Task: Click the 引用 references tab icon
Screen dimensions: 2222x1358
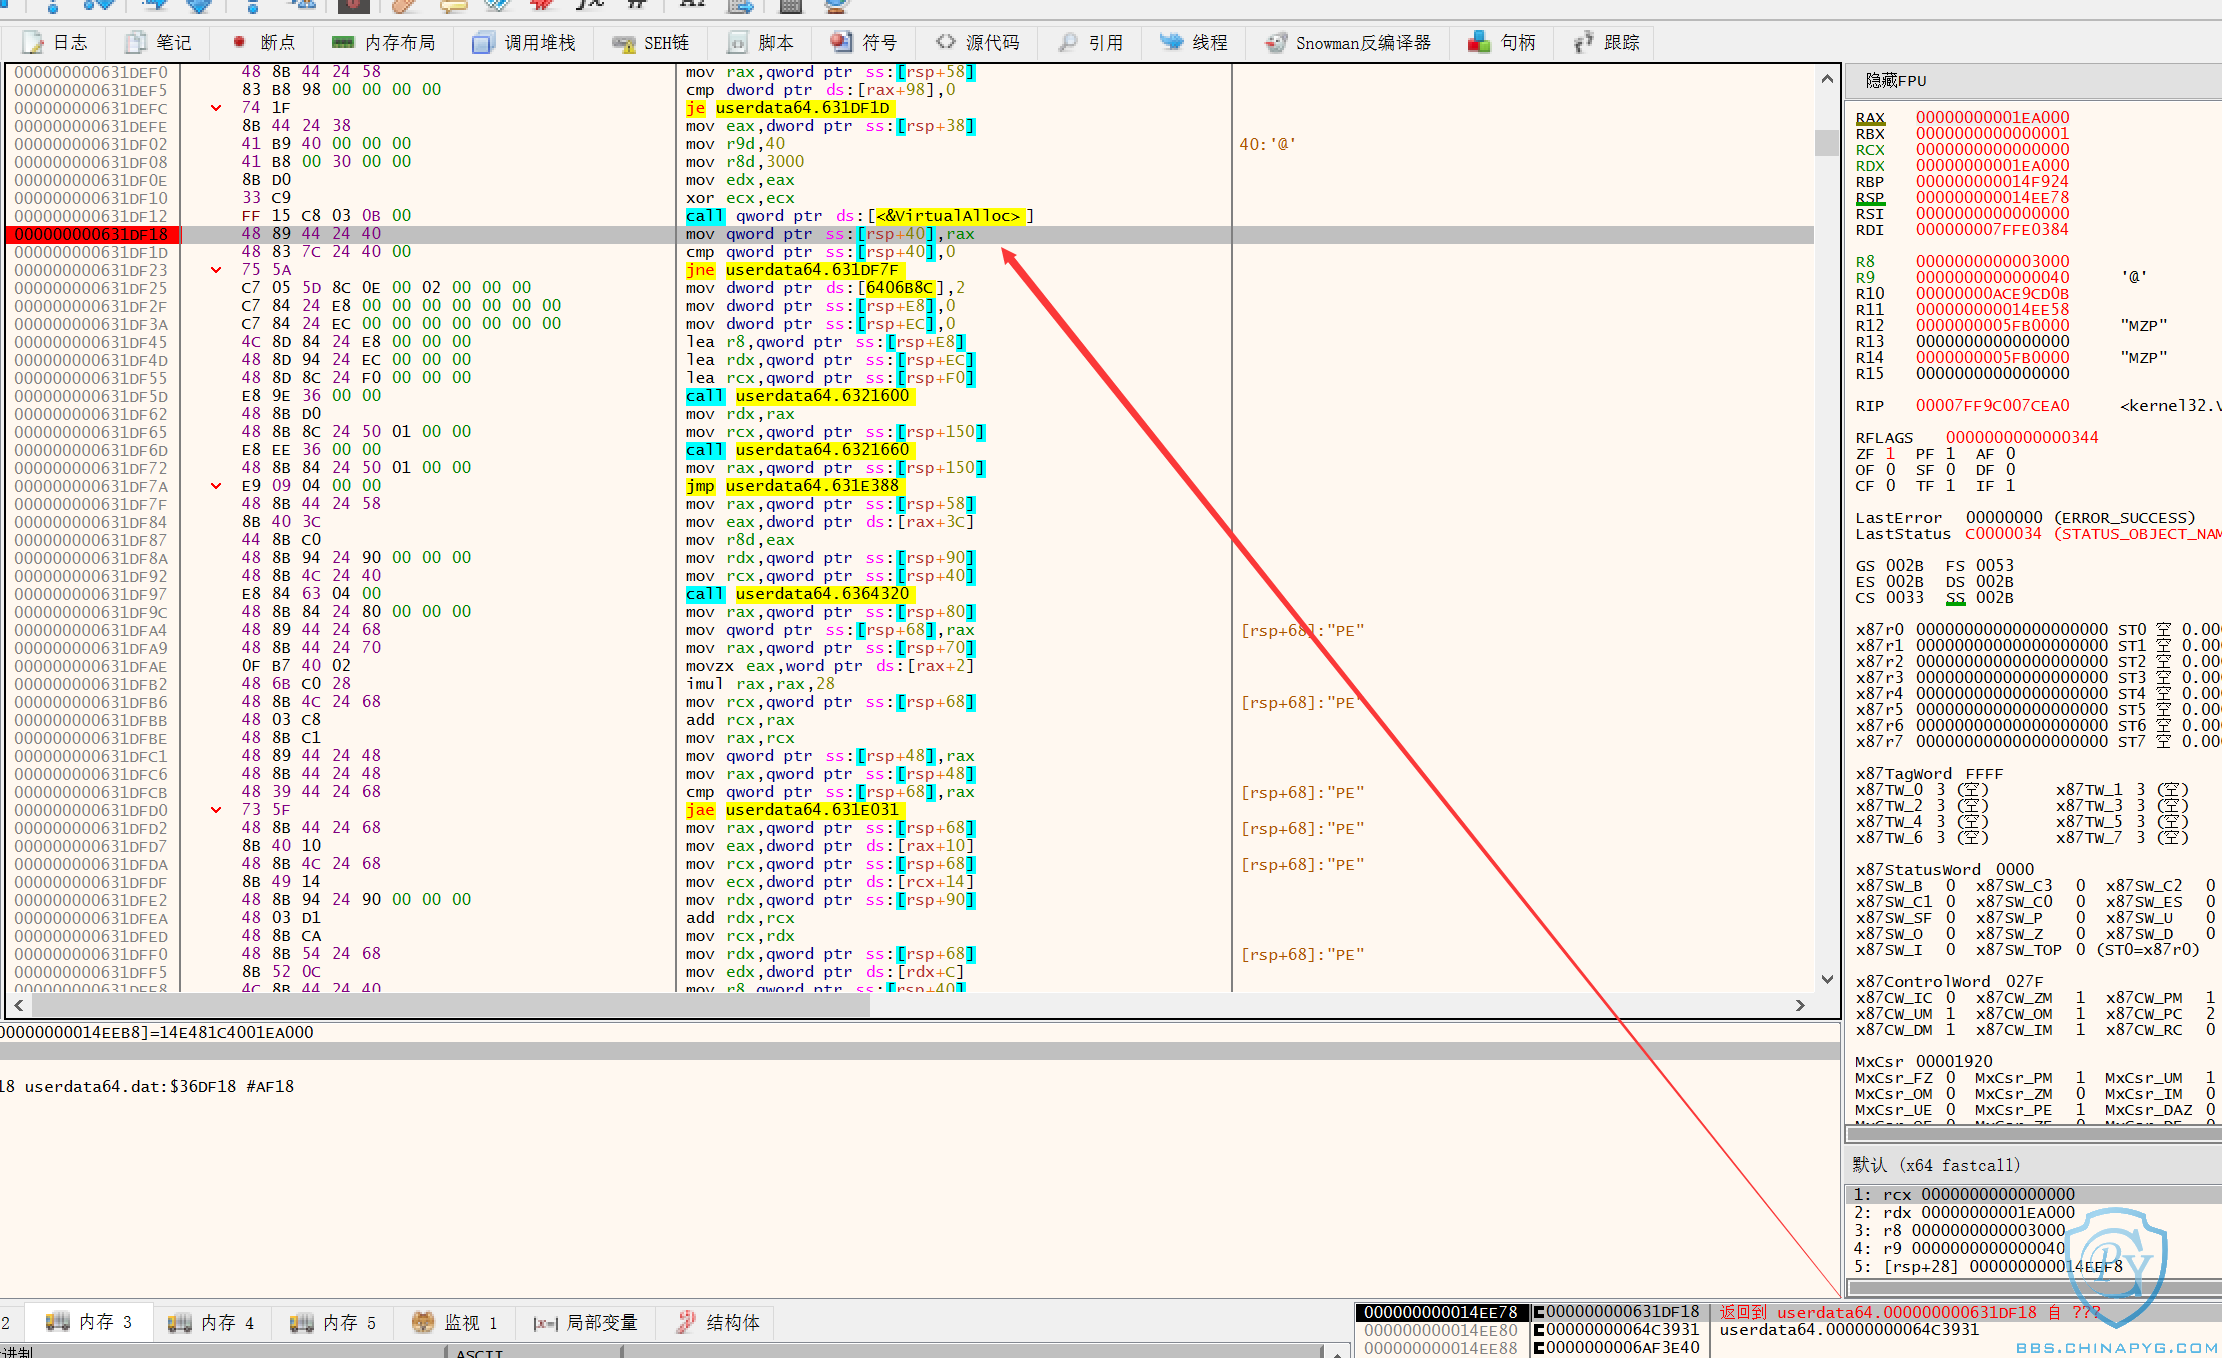Action: pyautogui.click(x=1068, y=43)
